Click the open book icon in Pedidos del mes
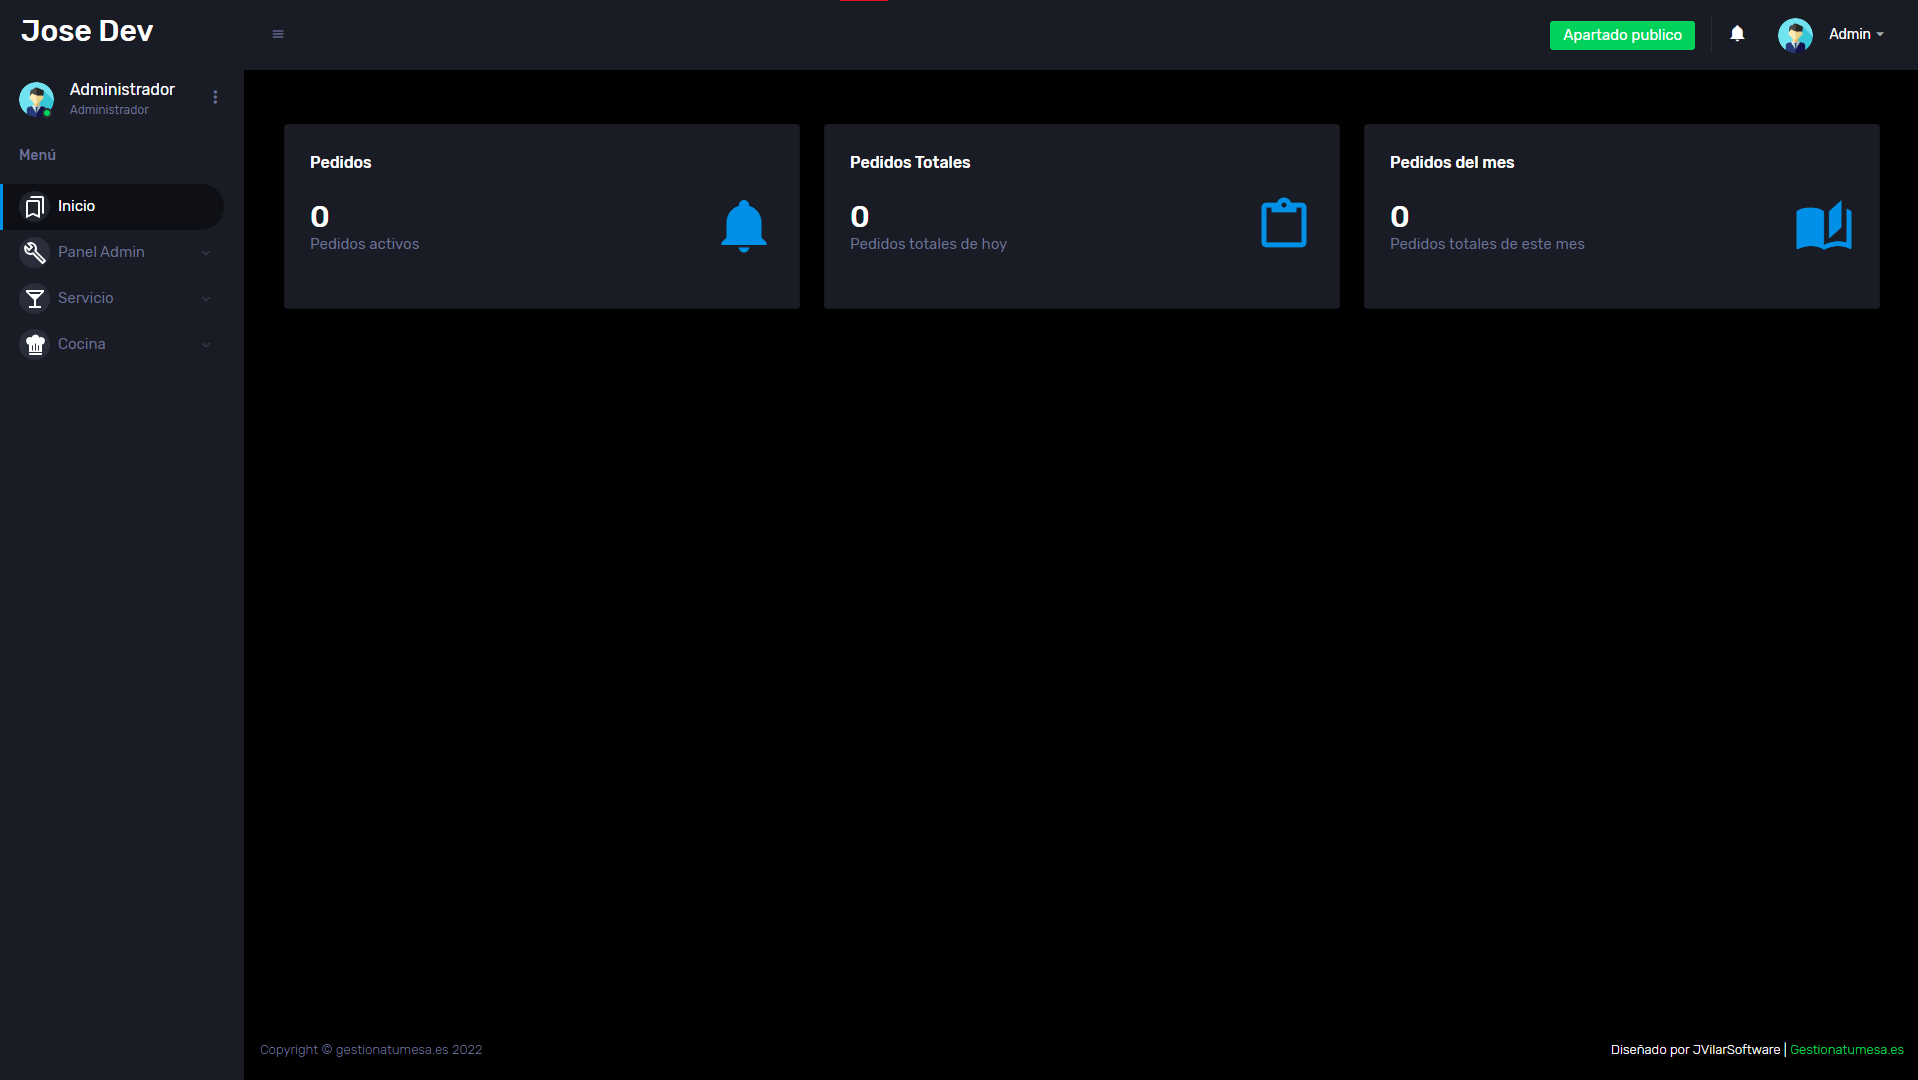1918x1080 pixels. (1823, 226)
